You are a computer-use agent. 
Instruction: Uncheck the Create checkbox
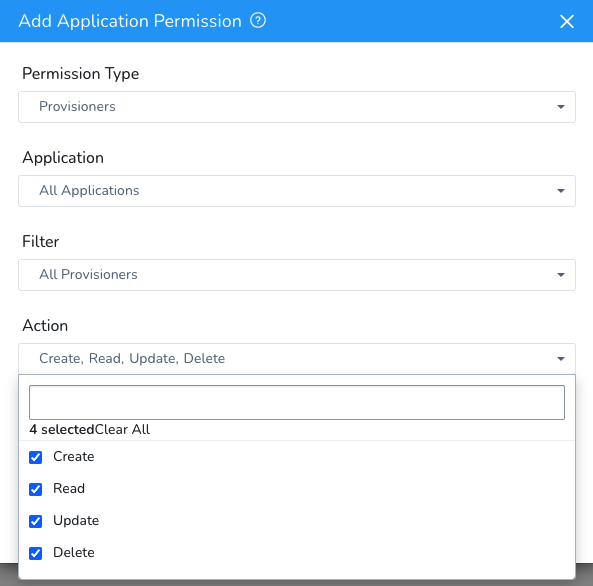pyautogui.click(x=36, y=457)
